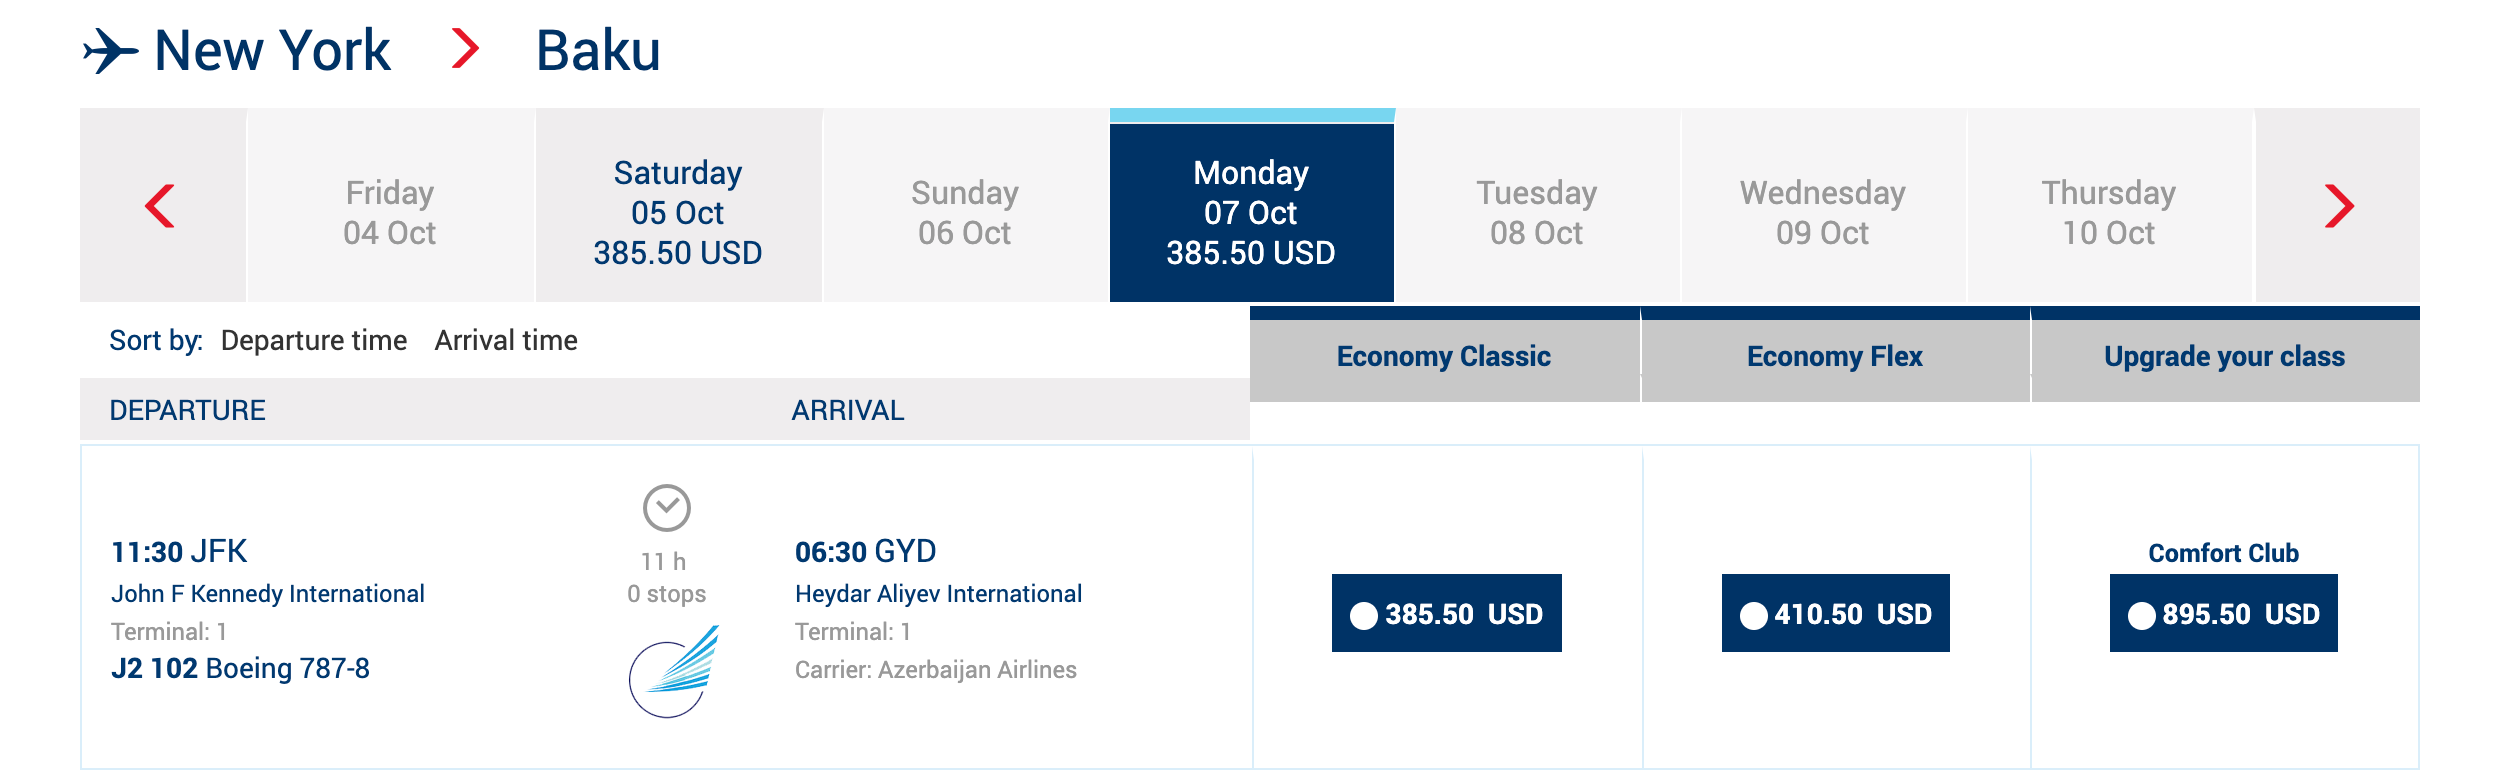Choose the Friday 04 Oct date tab
Viewport: 2496px width, 784px height.
(390, 212)
